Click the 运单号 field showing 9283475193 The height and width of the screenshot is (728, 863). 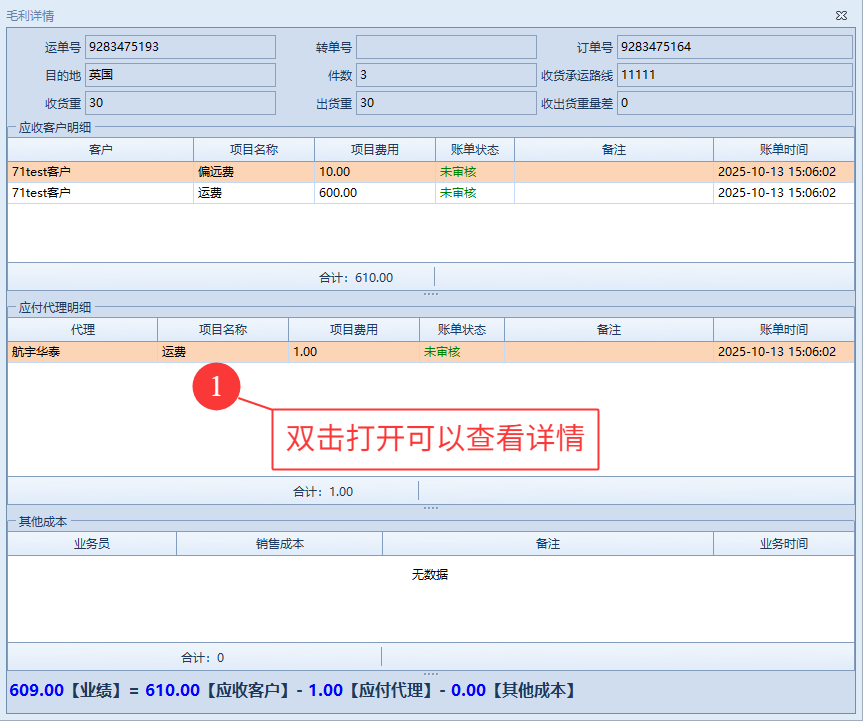click(x=180, y=47)
